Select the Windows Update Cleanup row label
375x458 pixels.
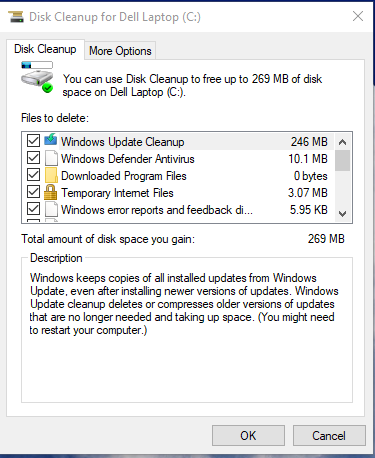pos(122,142)
